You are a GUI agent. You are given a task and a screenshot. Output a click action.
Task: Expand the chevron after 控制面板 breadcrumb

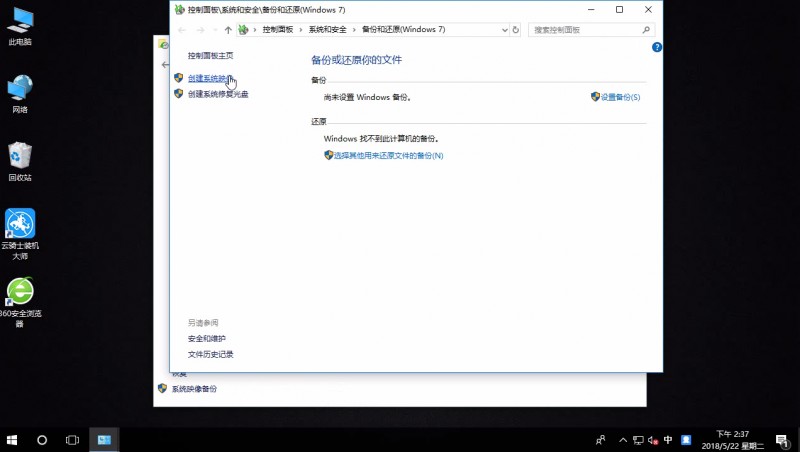[301, 30]
